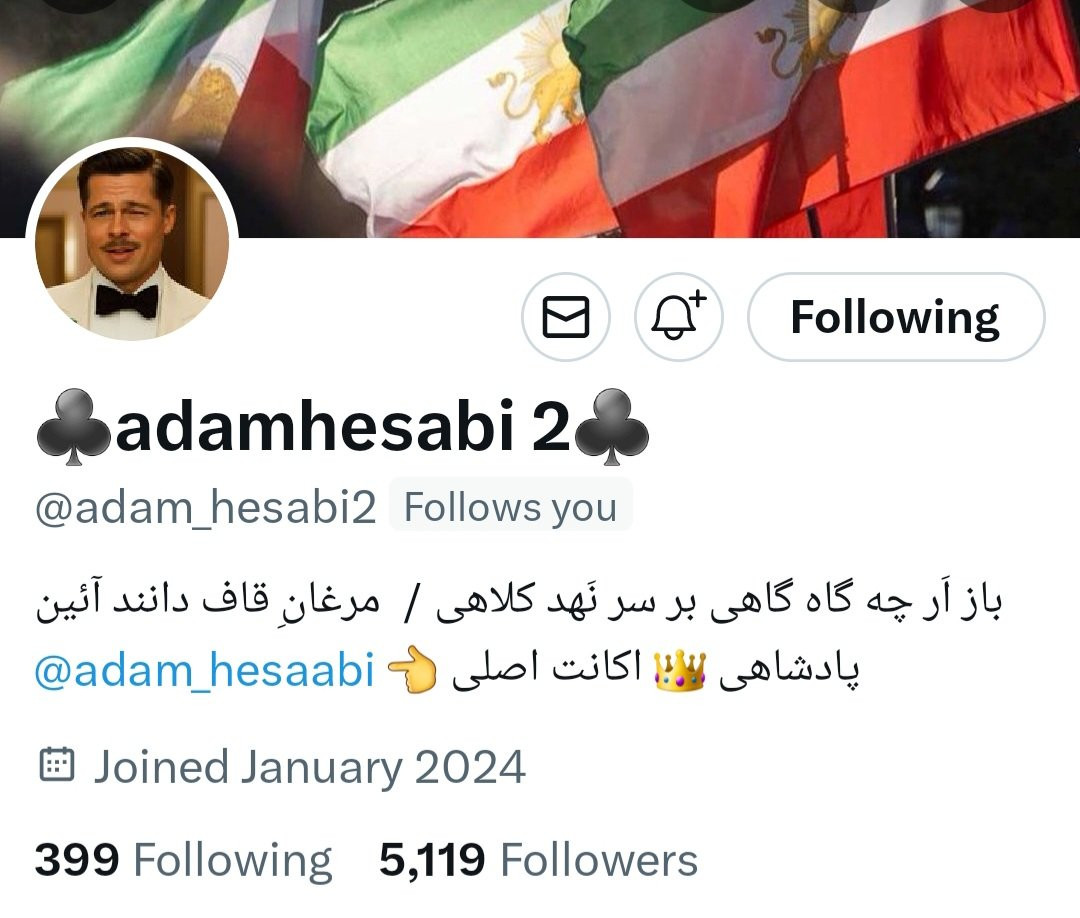Open the direct message envelope icon
Image resolution: width=1080 pixels, height=918 pixels.
click(x=565, y=317)
